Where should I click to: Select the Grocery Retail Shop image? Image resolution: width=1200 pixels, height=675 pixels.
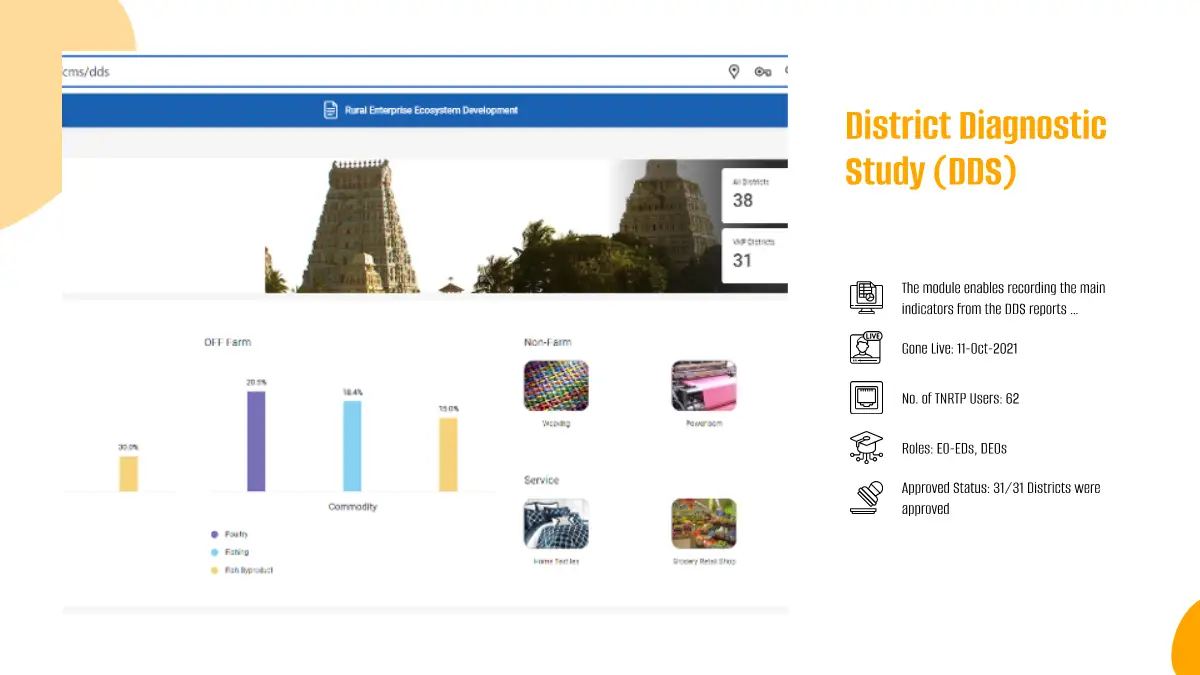[703, 524]
